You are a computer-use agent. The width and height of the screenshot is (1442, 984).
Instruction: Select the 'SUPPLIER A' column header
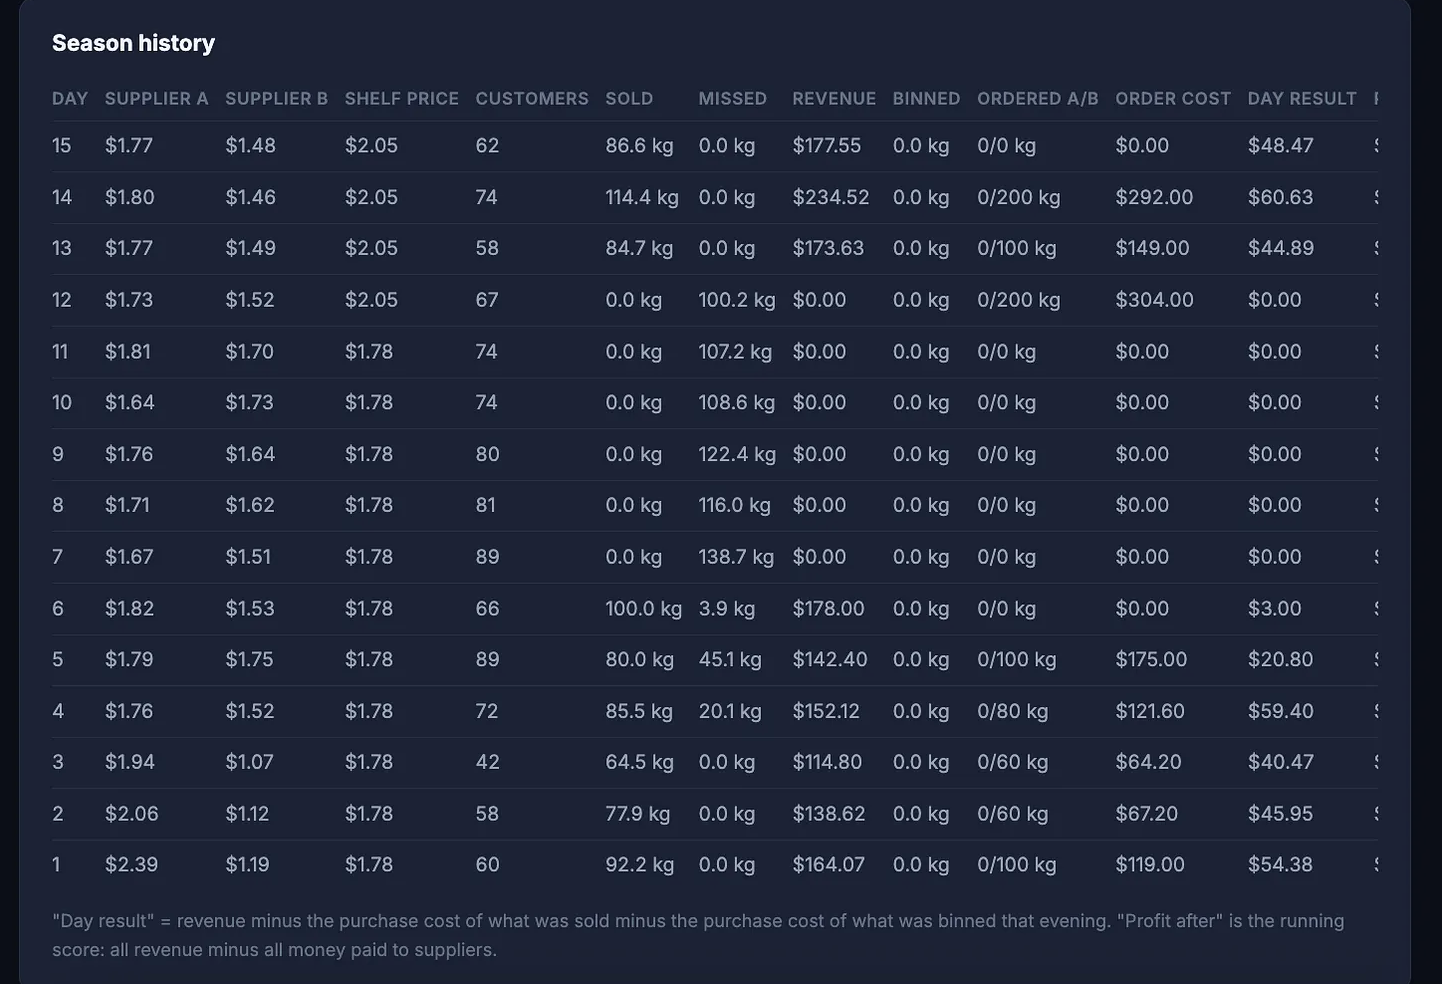click(x=157, y=99)
